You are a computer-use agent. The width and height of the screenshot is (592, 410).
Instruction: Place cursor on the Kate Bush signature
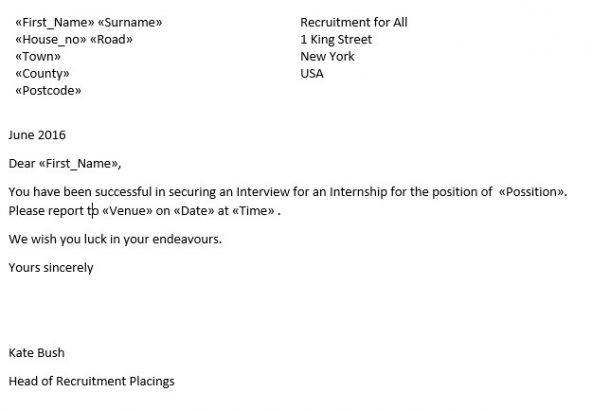click(37, 353)
